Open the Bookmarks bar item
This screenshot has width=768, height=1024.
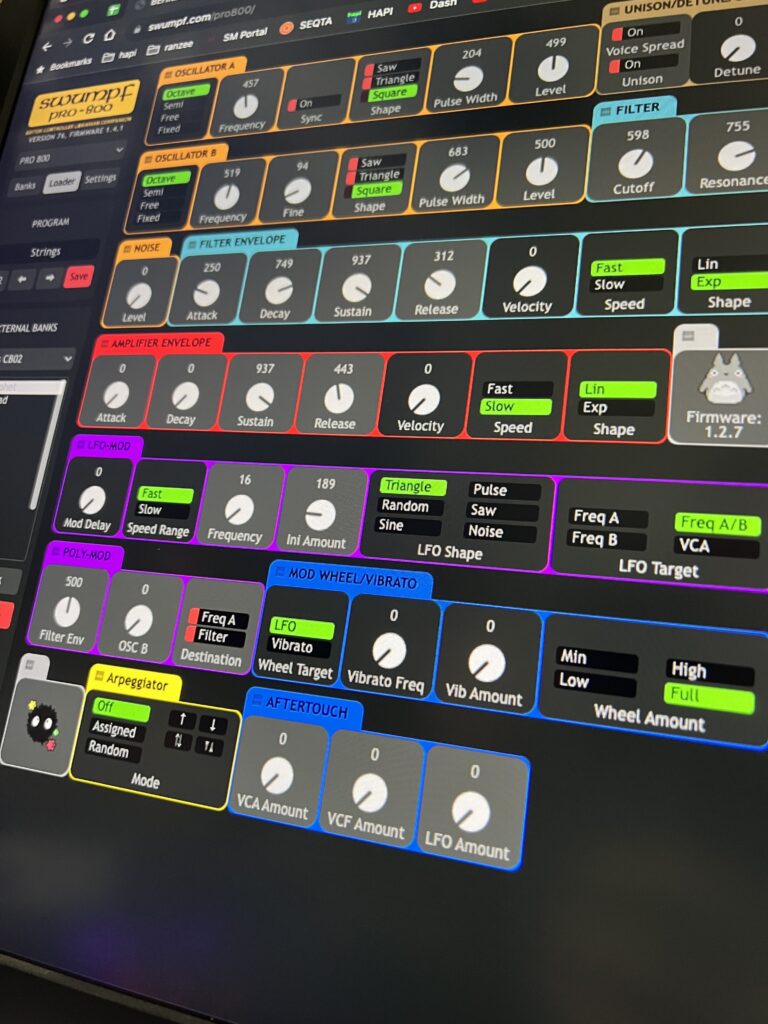click(x=64, y=65)
